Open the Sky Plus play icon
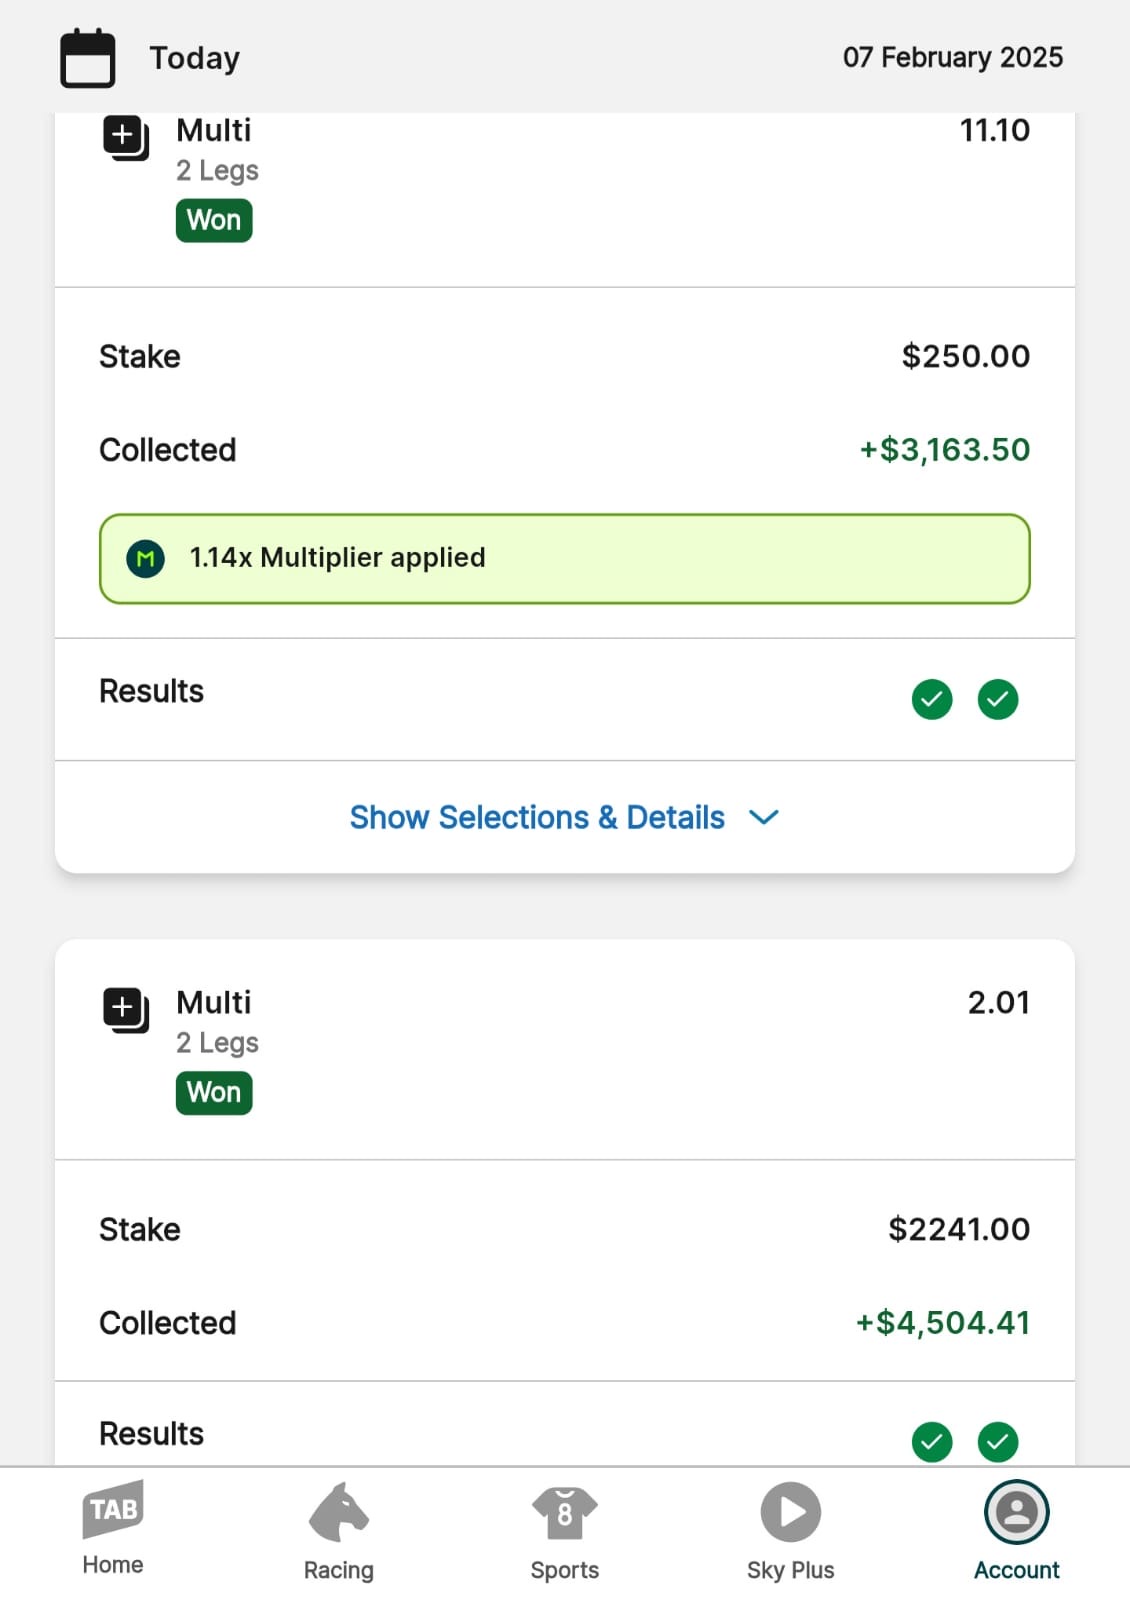Image resolution: width=1130 pixels, height=1600 pixels. coord(791,1512)
